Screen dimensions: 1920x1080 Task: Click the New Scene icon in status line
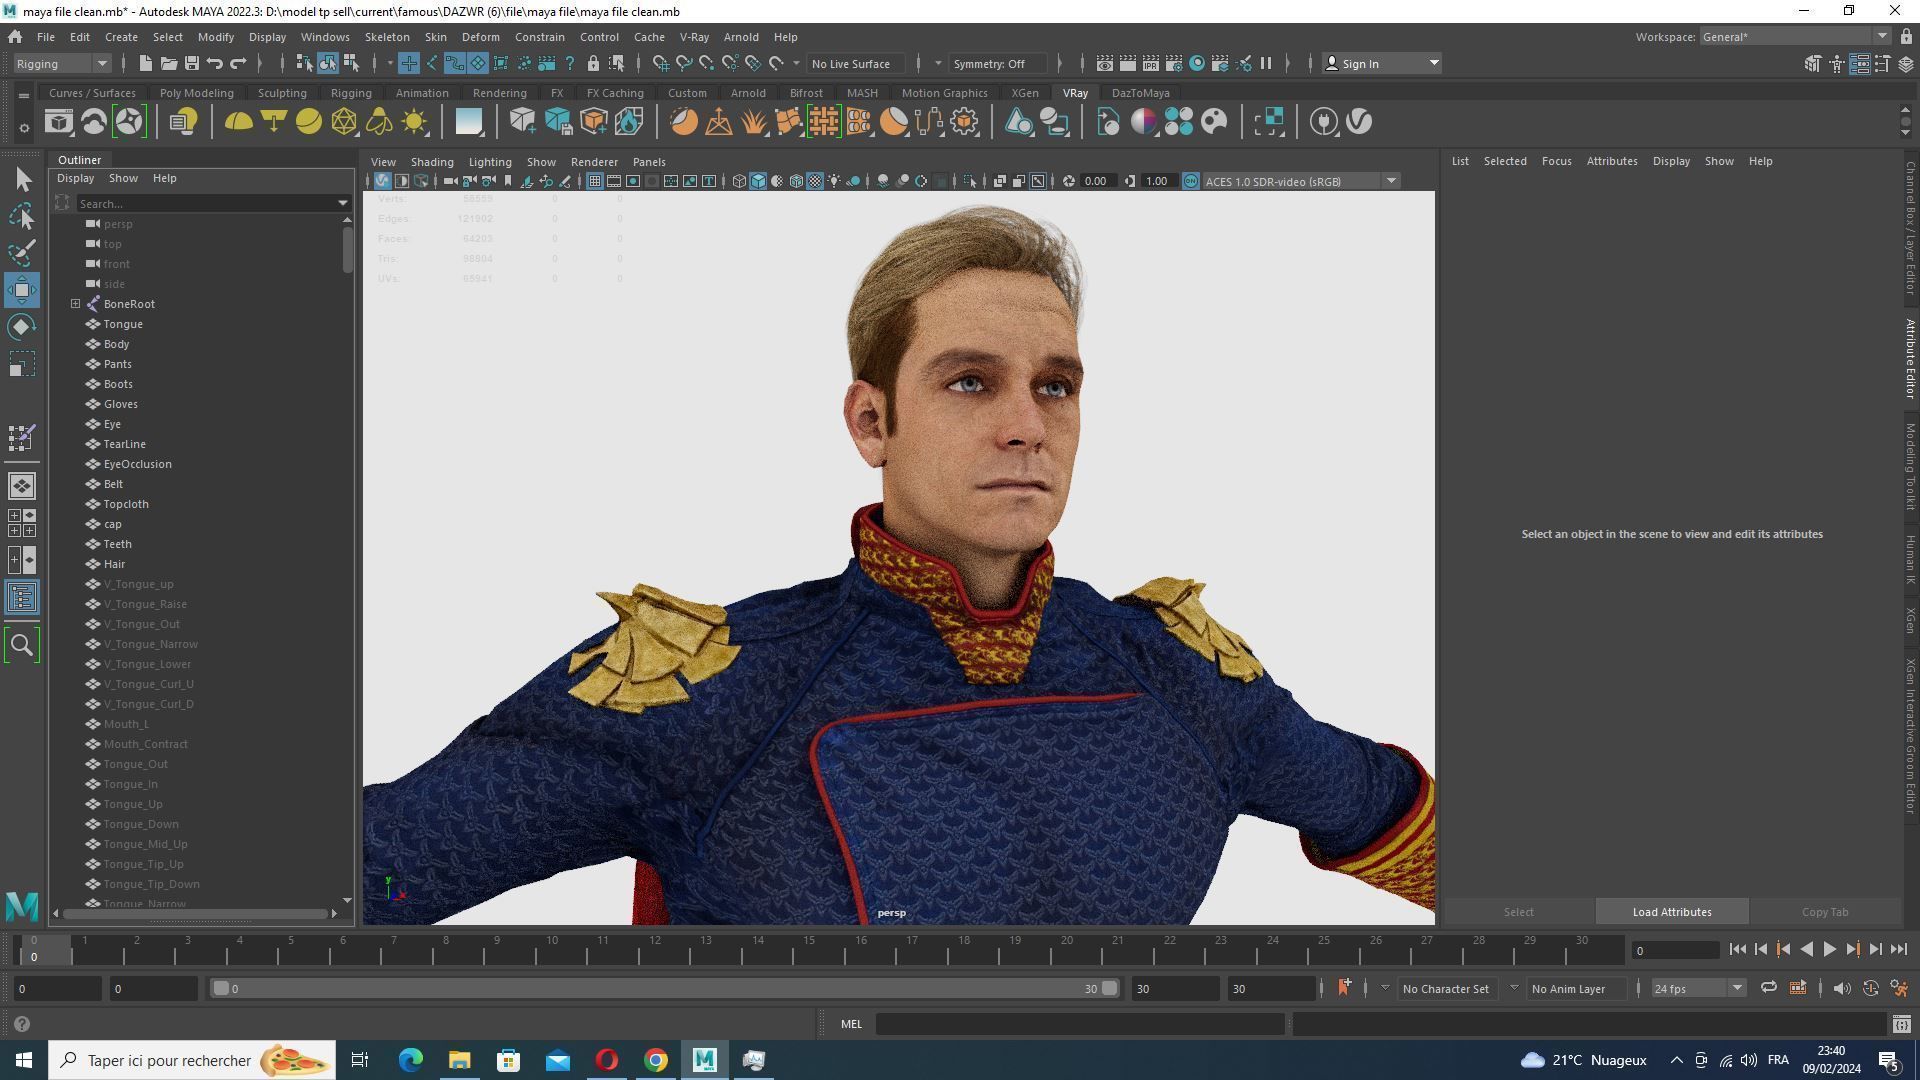click(146, 63)
